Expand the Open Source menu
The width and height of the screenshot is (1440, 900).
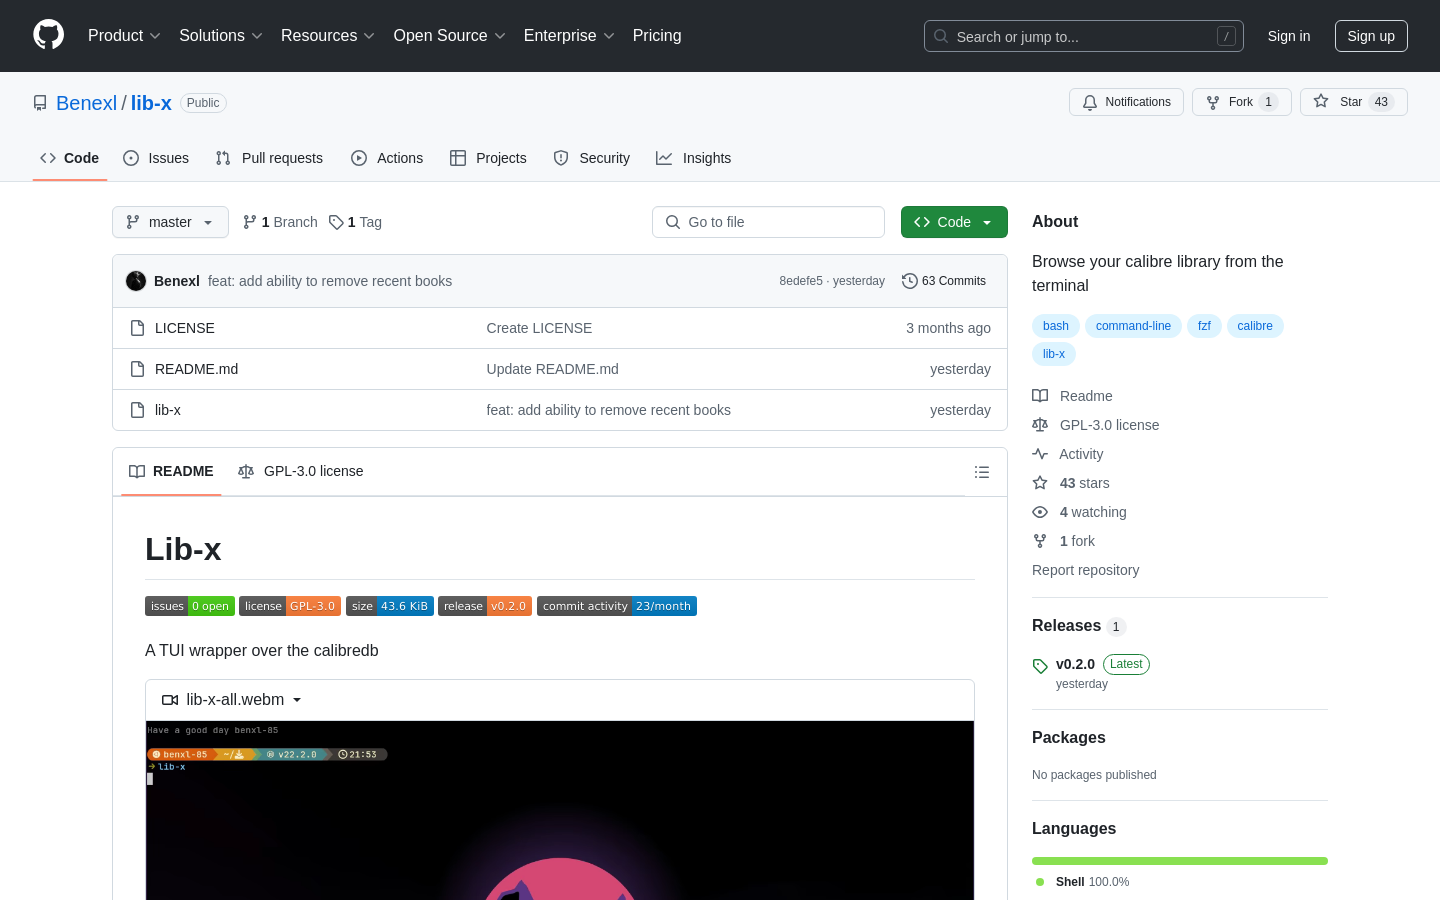pyautogui.click(x=449, y=36)
